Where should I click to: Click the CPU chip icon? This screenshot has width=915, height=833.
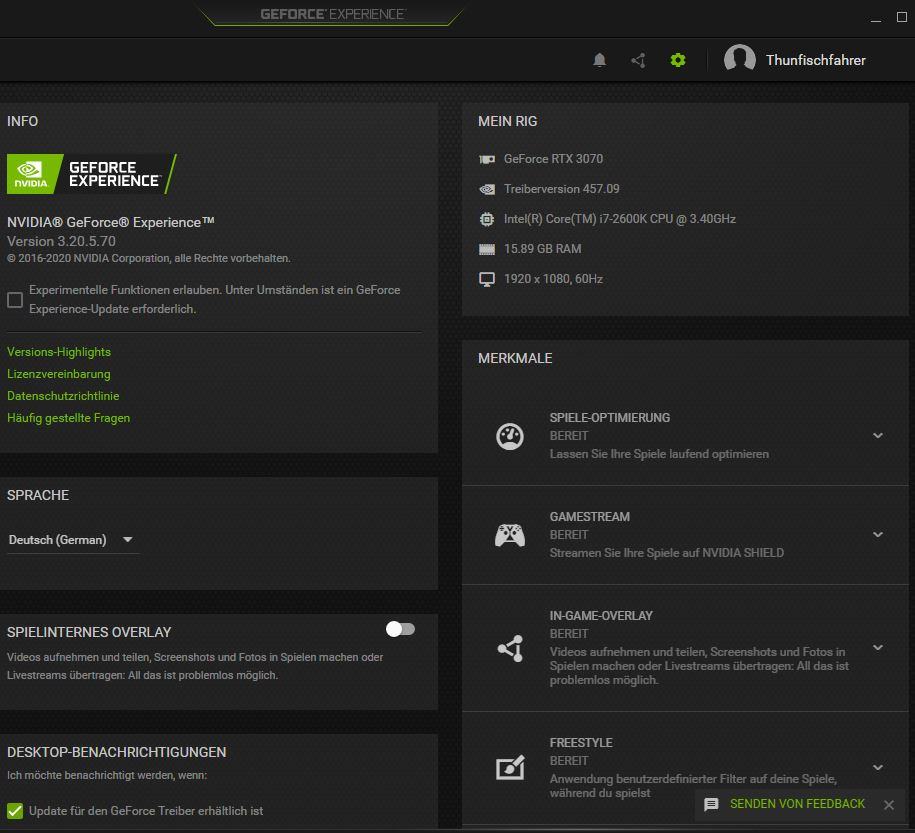(x=487, y=219)
